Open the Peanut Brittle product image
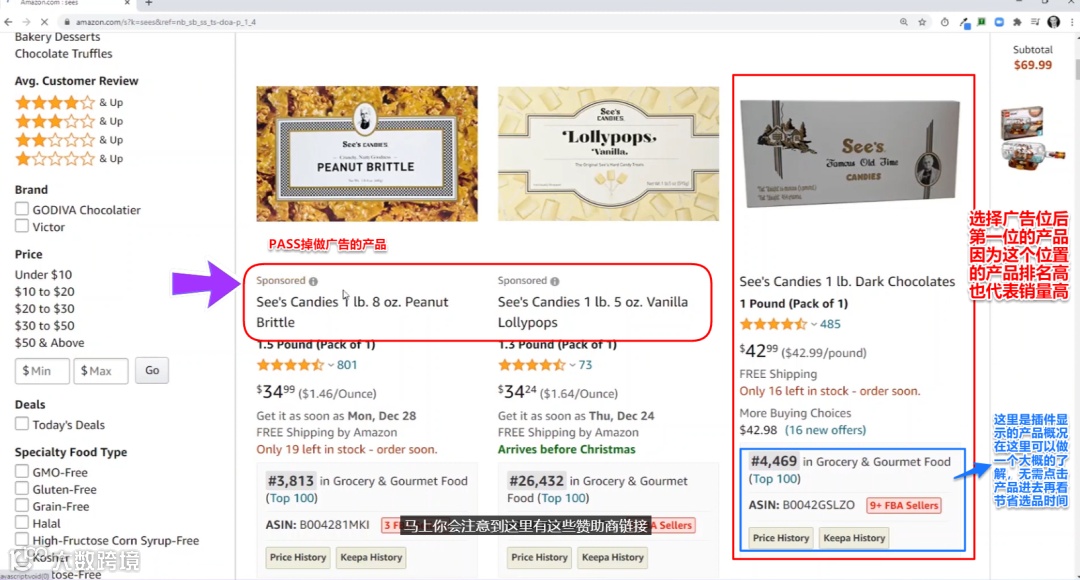 367,154
